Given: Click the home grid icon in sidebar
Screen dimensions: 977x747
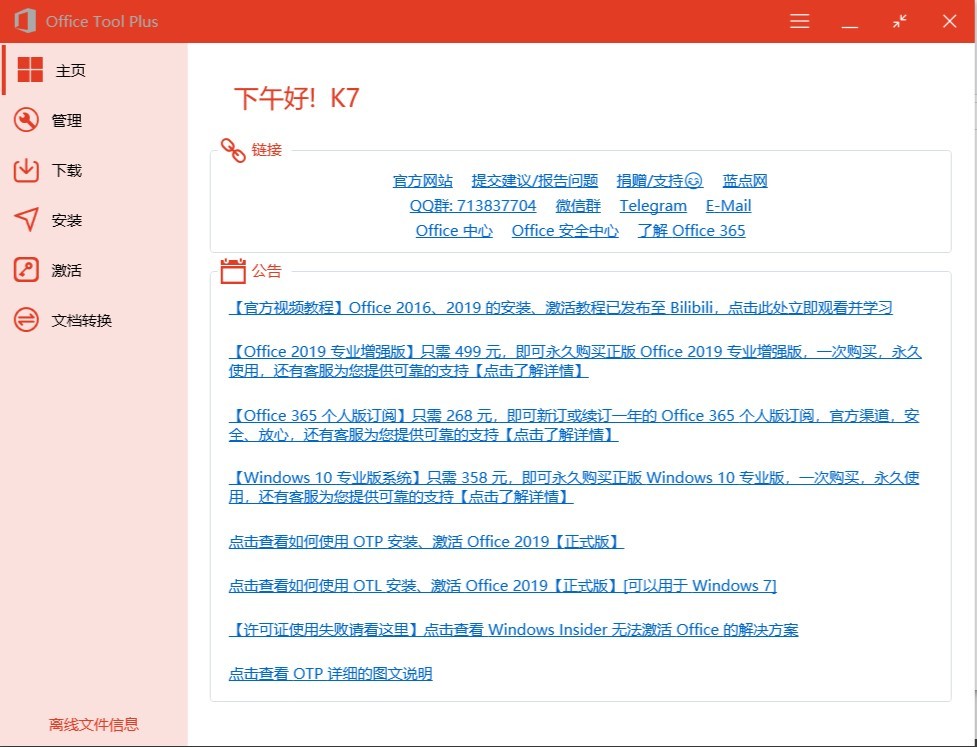Looking at the screenshot, I should click(x=30, y=70).
